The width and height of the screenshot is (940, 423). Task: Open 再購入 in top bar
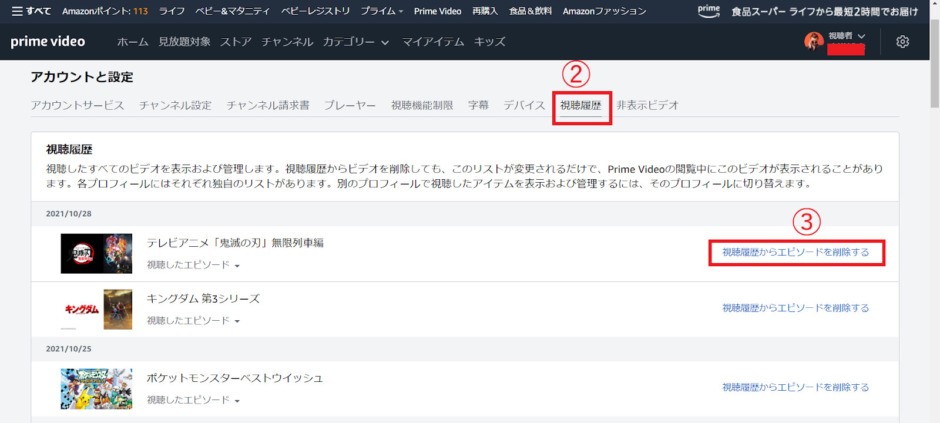pyautogui.click(x=485, y=11)
